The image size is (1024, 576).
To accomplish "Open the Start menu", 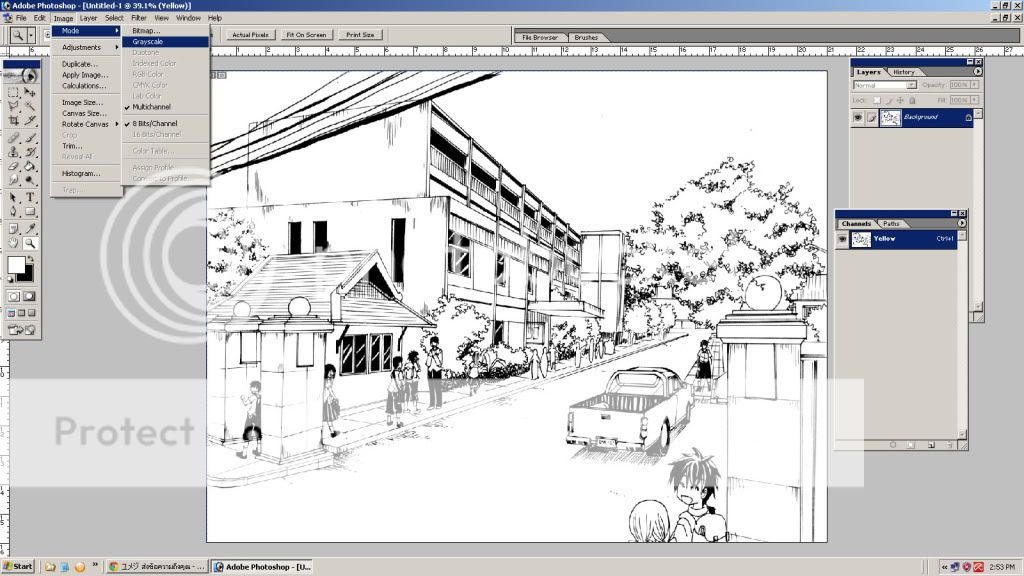I will pyautogui.click(x=18, y=567).
